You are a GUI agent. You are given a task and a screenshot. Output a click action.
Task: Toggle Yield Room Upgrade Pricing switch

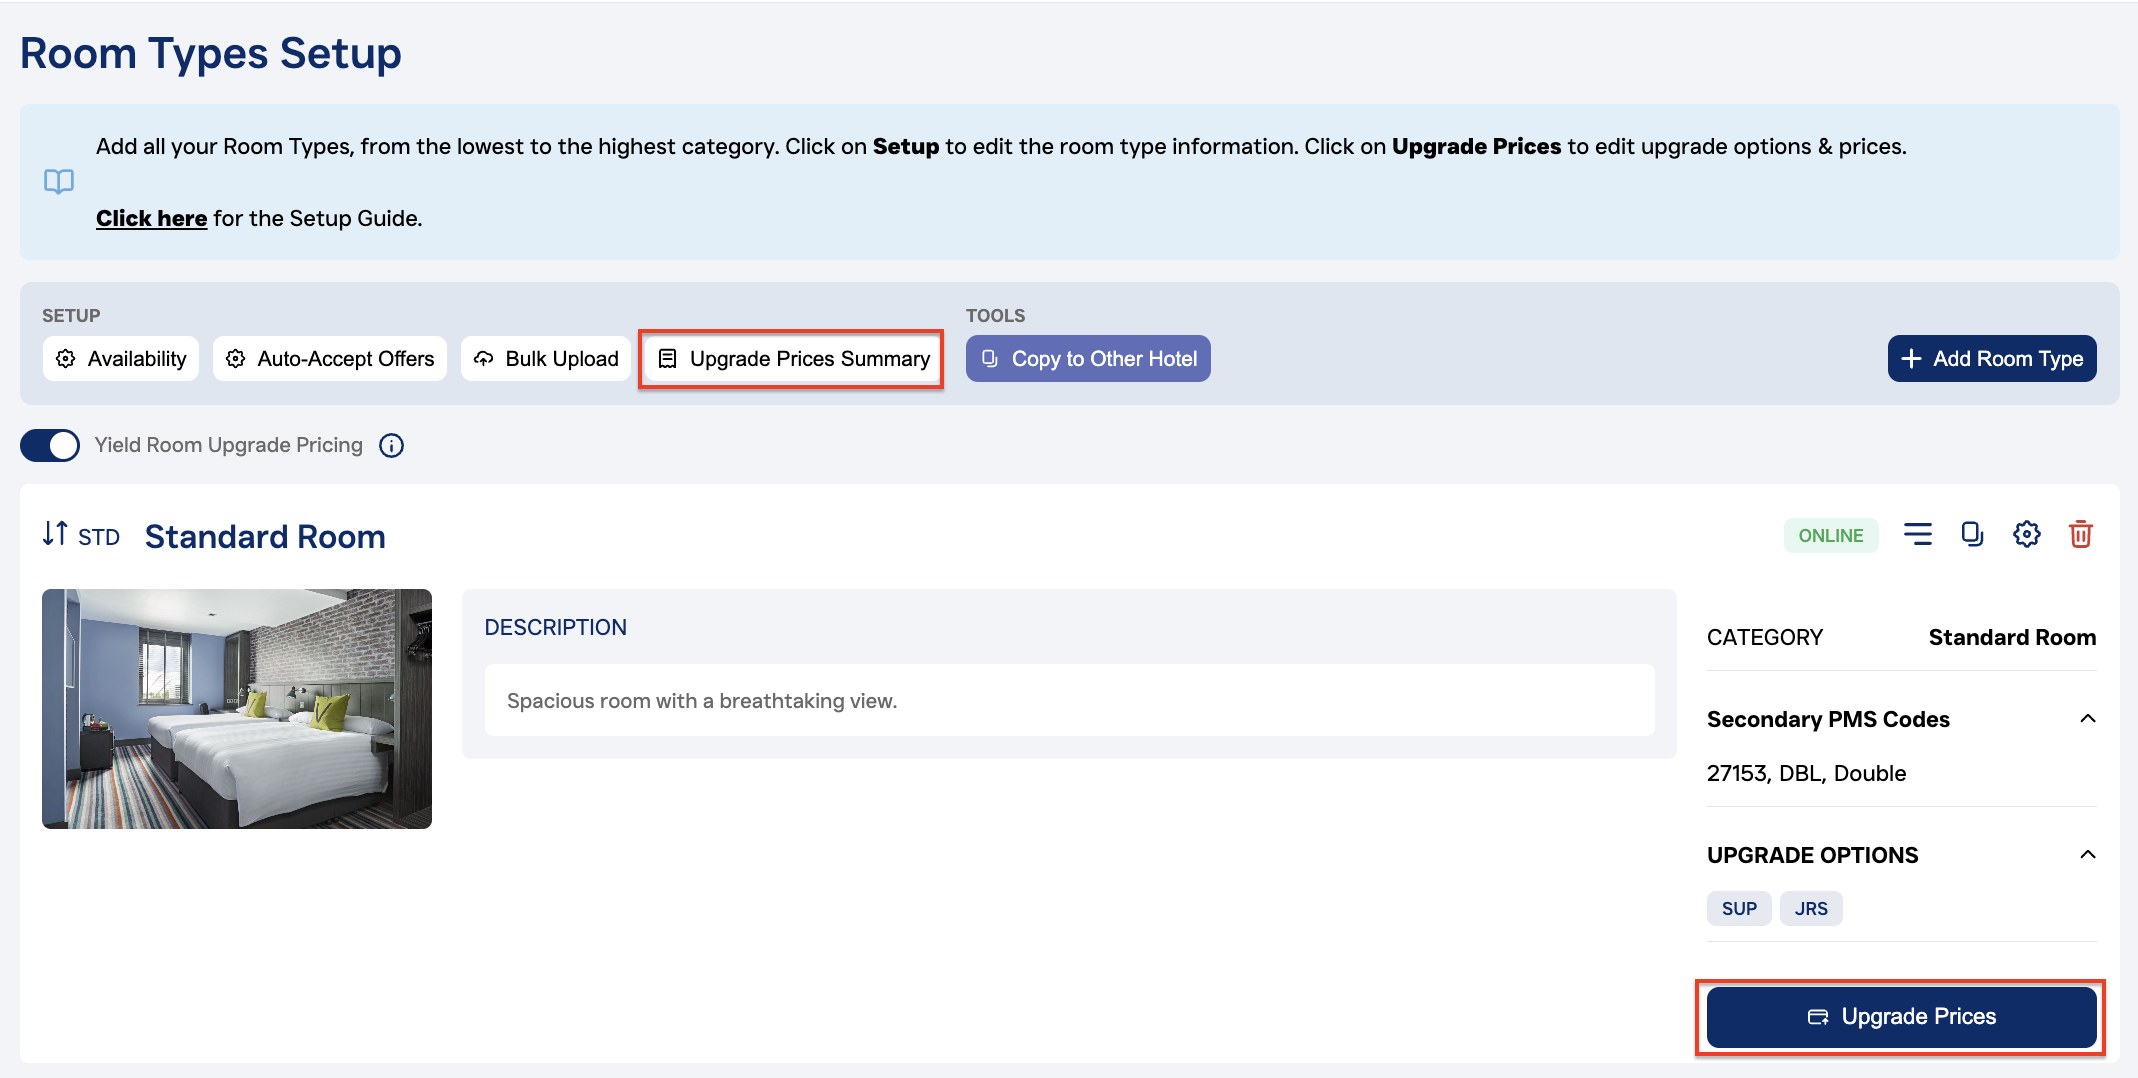50,446
